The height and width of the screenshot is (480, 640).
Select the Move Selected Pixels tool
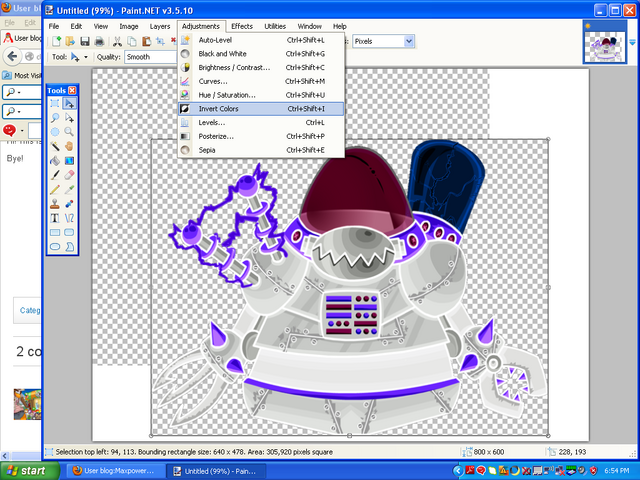[69, 104]
